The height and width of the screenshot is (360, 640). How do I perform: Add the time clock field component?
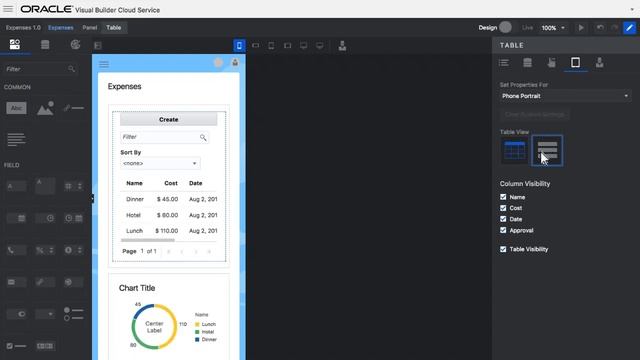[x=45, y=218]
